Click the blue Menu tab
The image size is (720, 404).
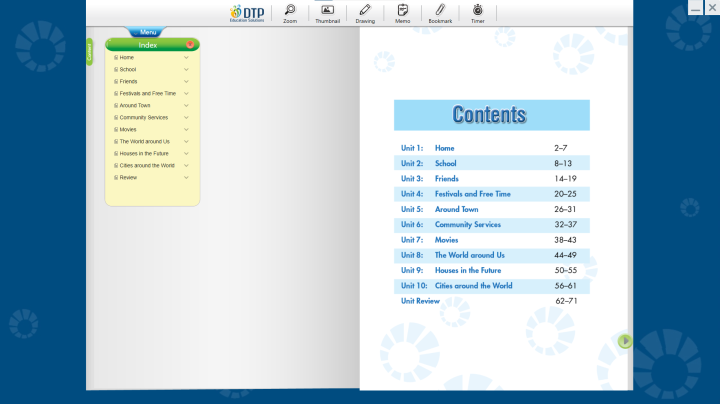pyautogui.click(x=148, y=33)
